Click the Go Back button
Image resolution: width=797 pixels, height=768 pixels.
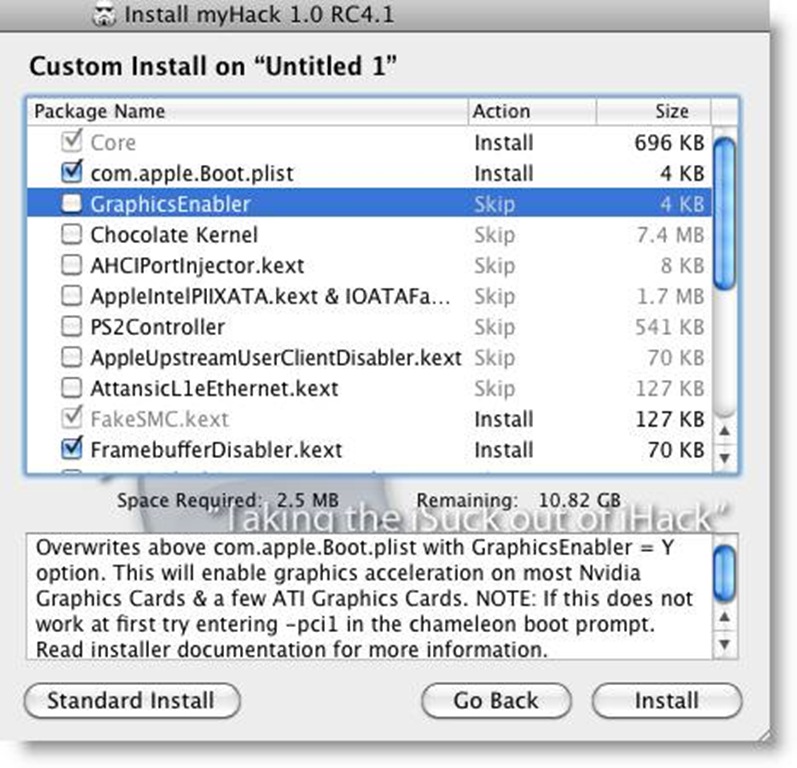pyautogui.click(x=496, y=700)
